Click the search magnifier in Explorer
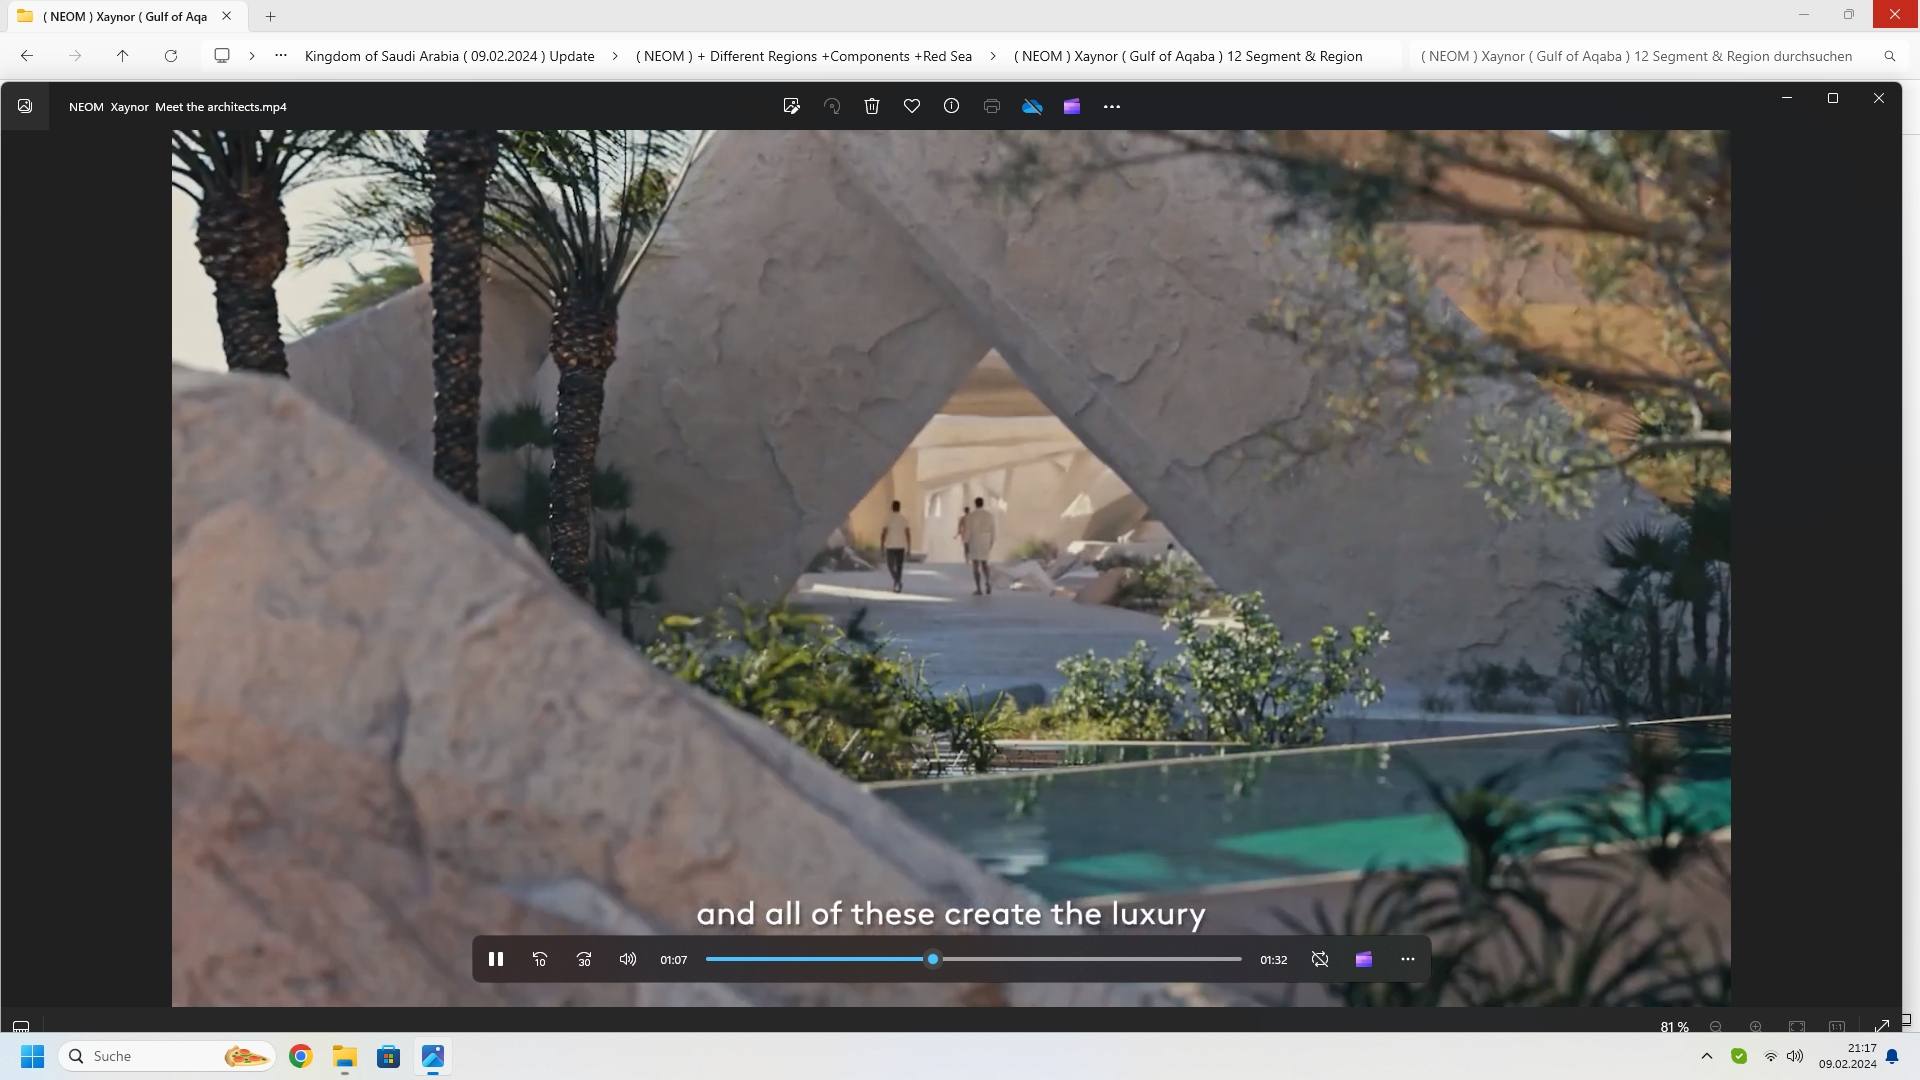1920x1080 pixels. (1890, 56)
